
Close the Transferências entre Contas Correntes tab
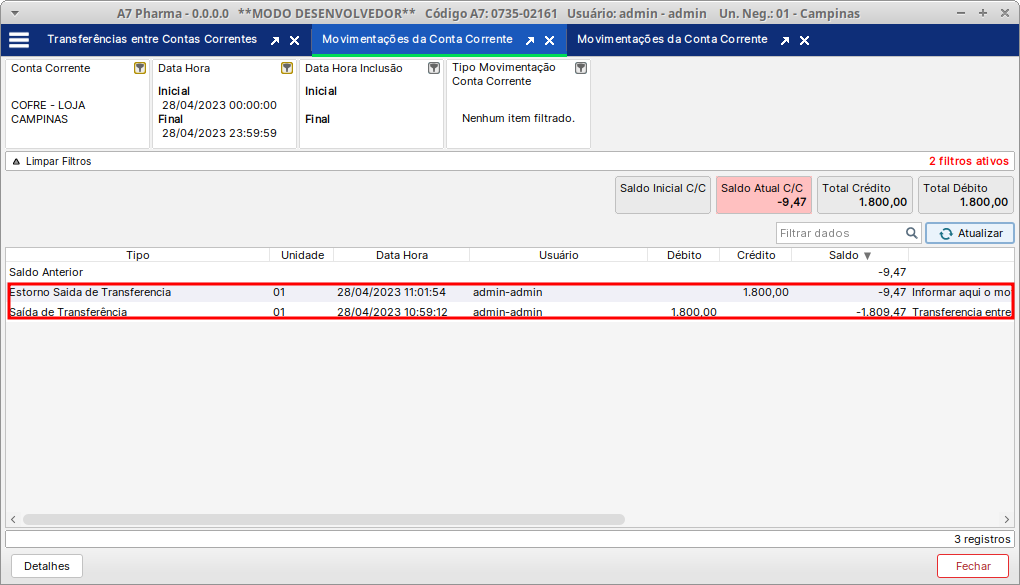(x=294, y=41)
